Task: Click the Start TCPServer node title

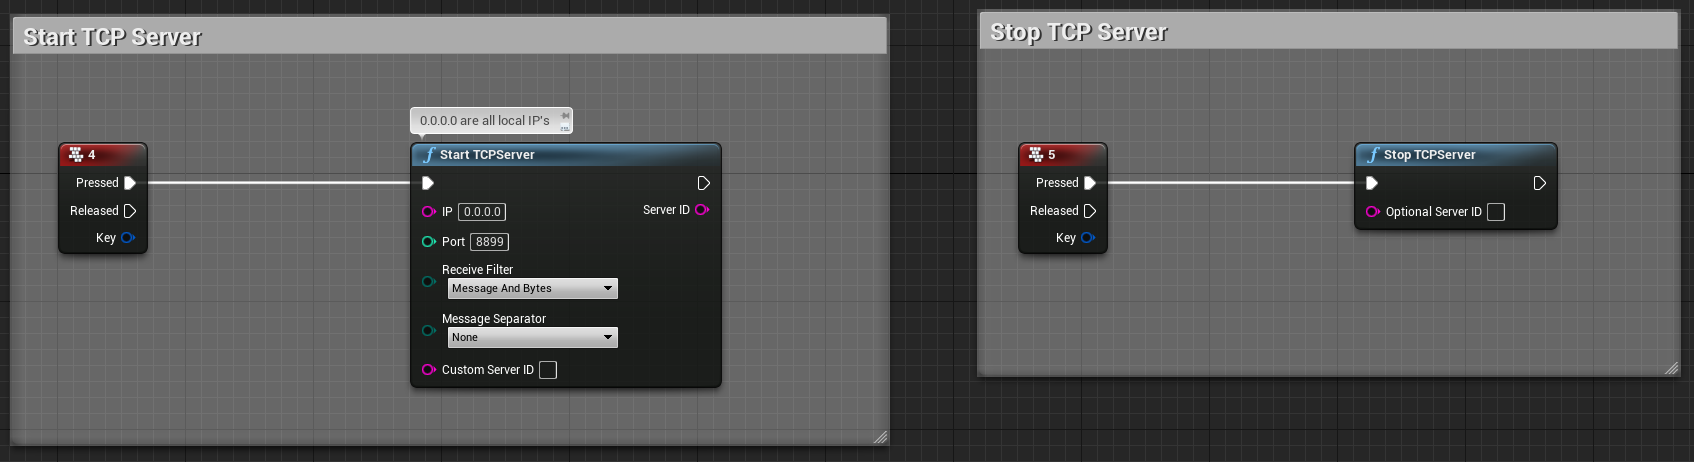Action: (487, 155)
